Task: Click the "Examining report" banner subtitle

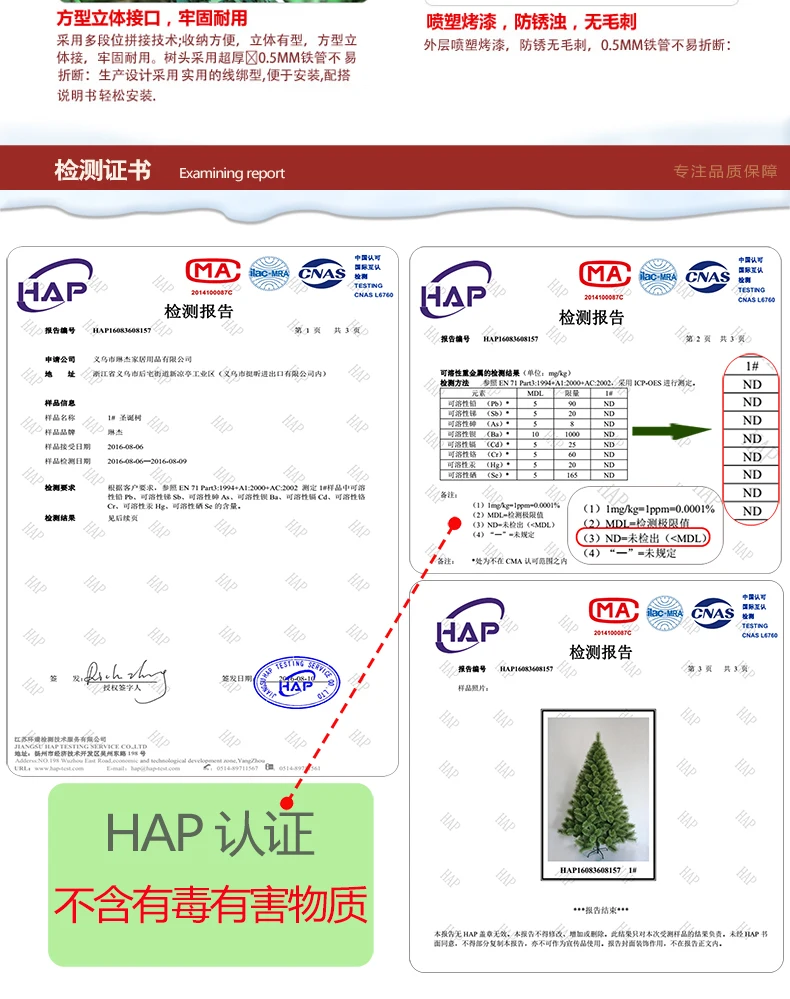Action: pos(232,173)
